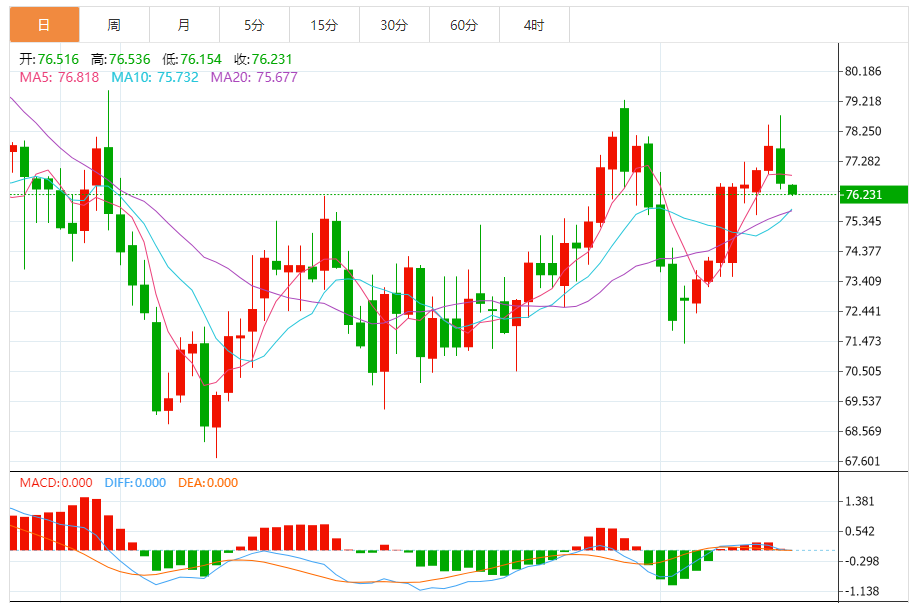Open the 4时 timeframe tab
This screenshot has height=603, width=918.
coord(534,25)
